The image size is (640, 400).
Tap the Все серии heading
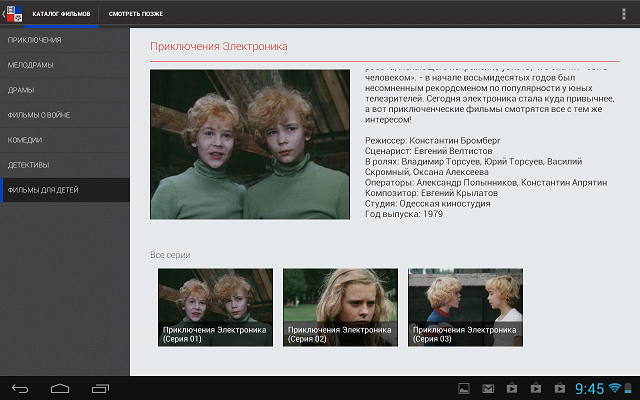pyautogui.click(x=170, y=255)
